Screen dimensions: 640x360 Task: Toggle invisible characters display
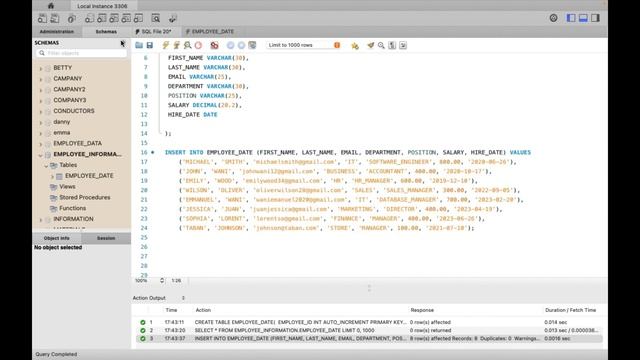click(x=392, y=45)
